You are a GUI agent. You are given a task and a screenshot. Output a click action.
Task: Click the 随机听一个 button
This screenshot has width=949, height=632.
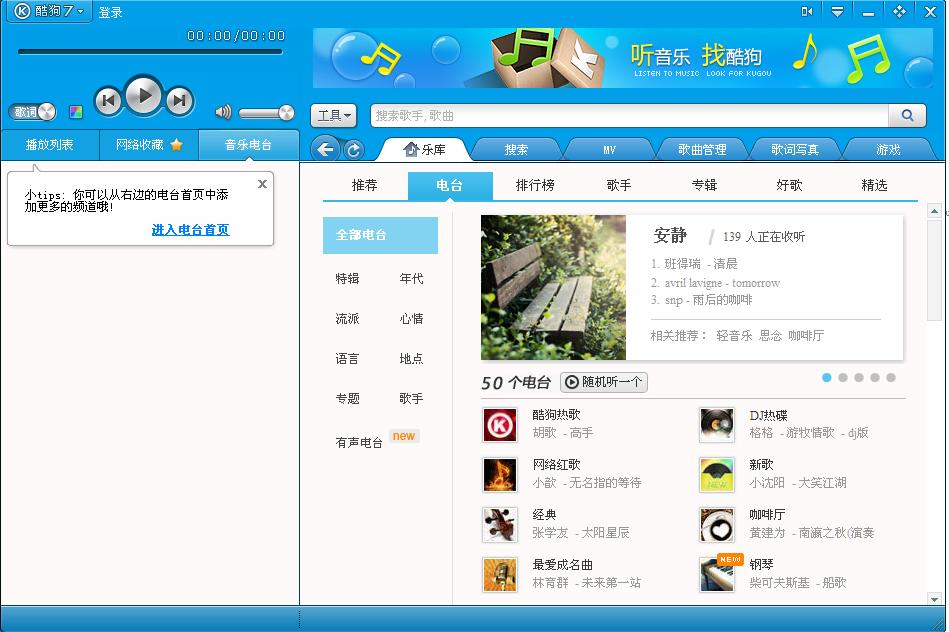604,382
